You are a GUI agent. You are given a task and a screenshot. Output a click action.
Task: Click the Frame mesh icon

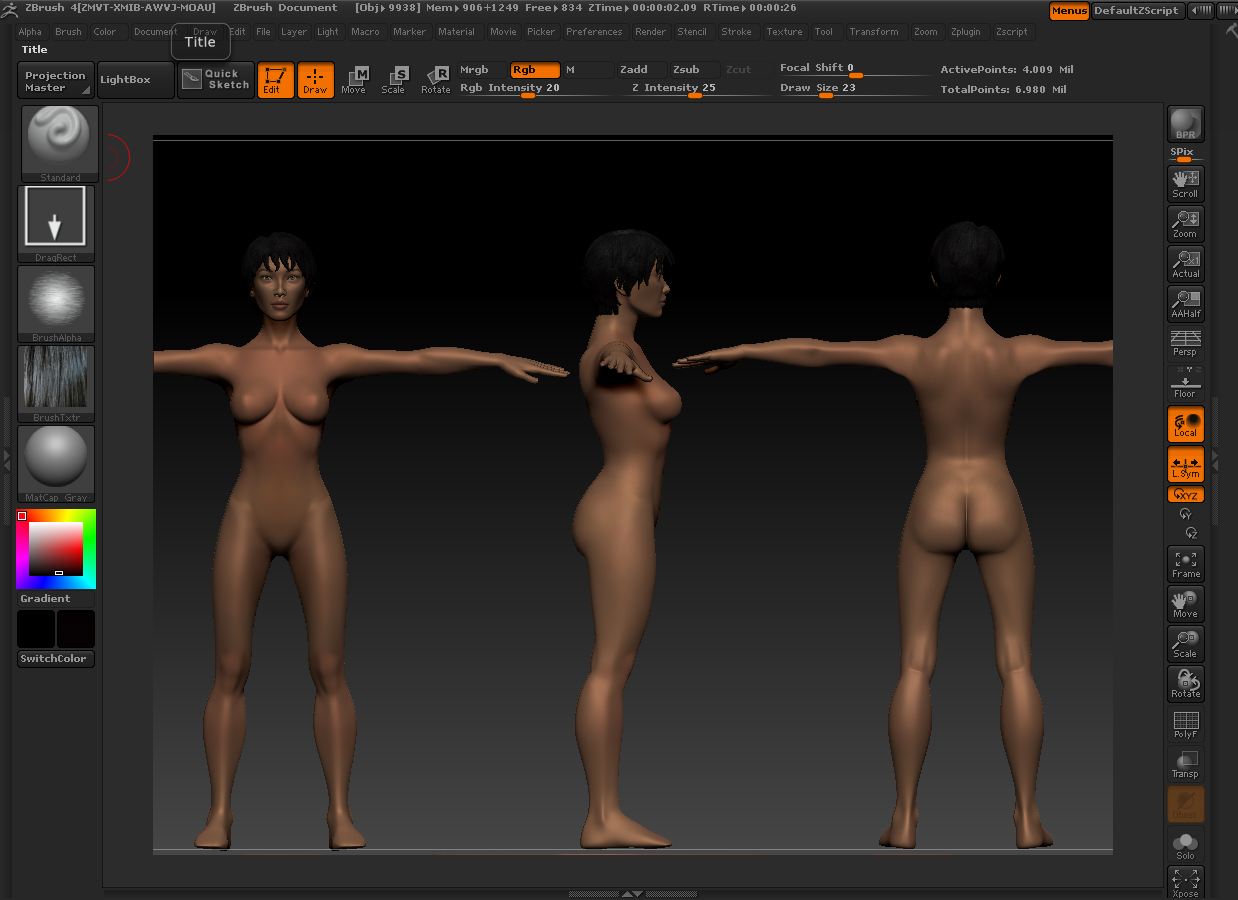tap(1185, 564)
